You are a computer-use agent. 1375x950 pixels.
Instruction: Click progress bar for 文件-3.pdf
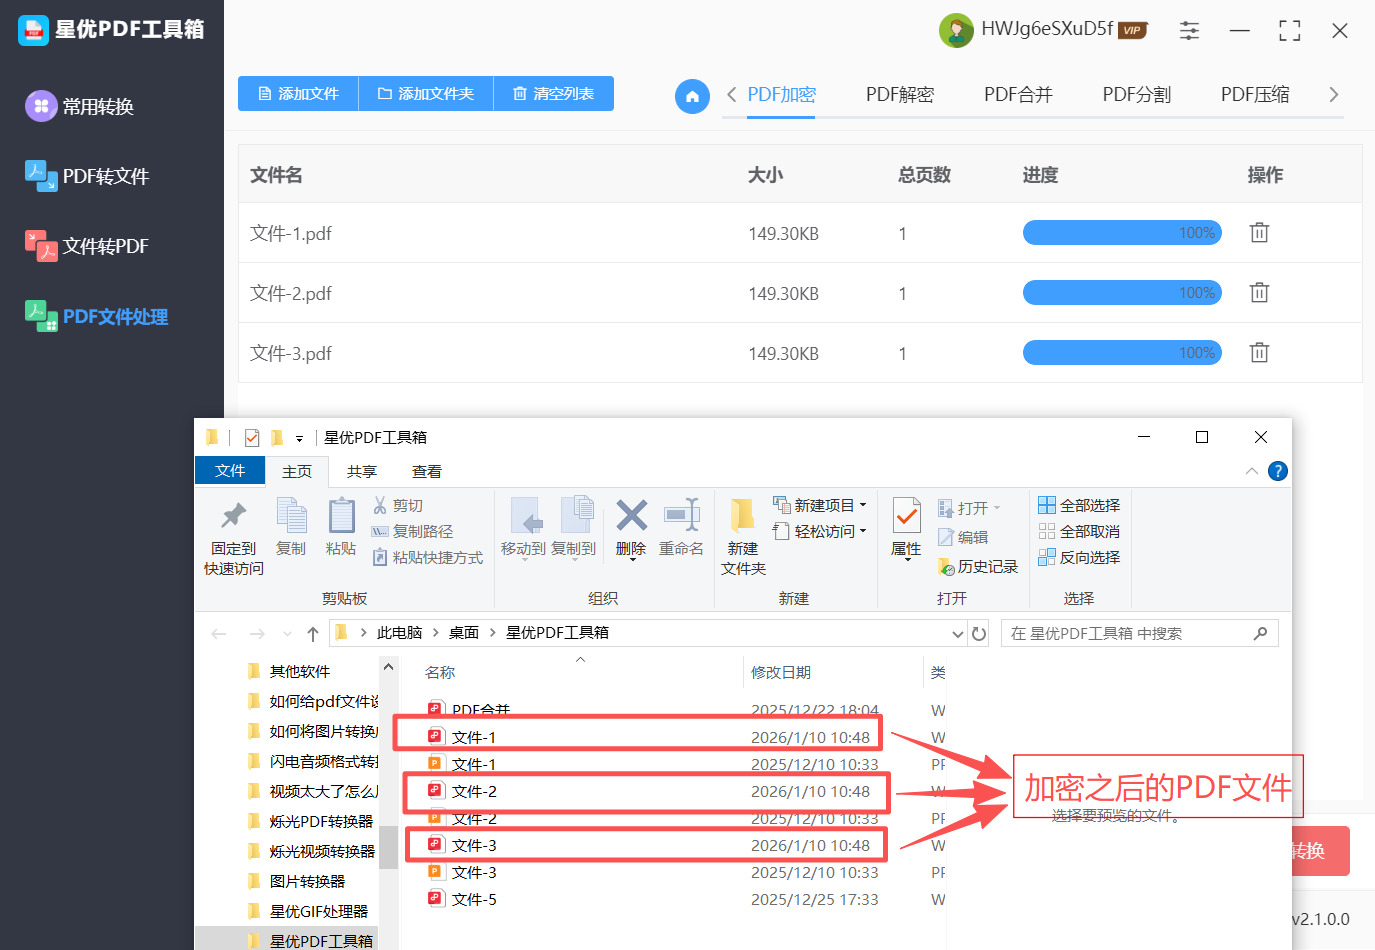point(1122,353)
